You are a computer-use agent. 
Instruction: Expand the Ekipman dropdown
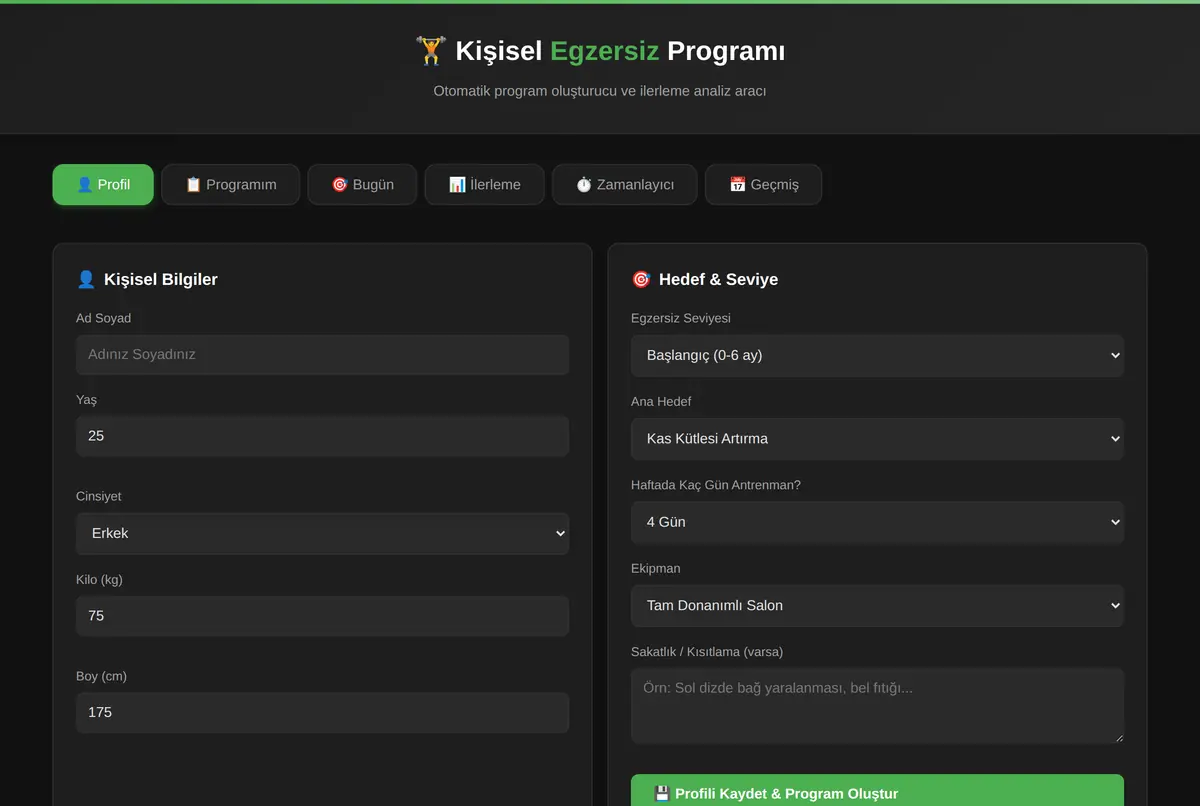877,605
